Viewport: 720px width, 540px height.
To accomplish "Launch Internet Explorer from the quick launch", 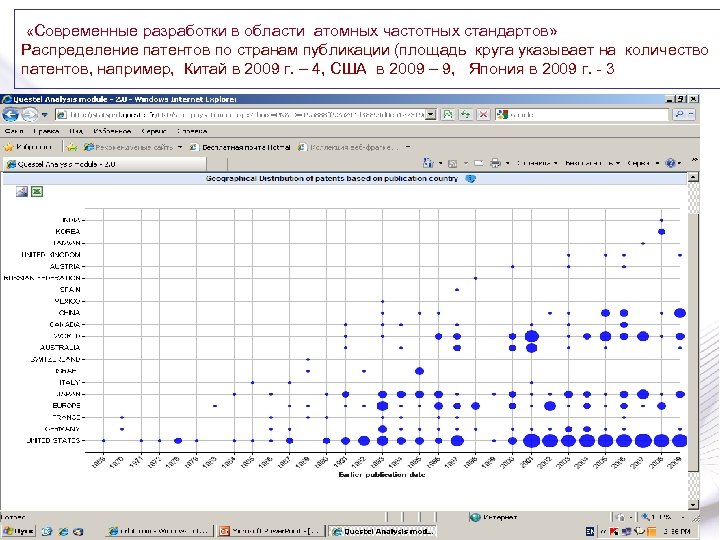I will (x=63, y=532).
